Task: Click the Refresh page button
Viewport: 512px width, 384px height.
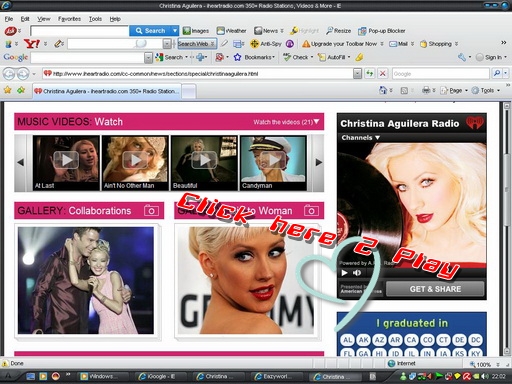Action: [x=369, y=73]
